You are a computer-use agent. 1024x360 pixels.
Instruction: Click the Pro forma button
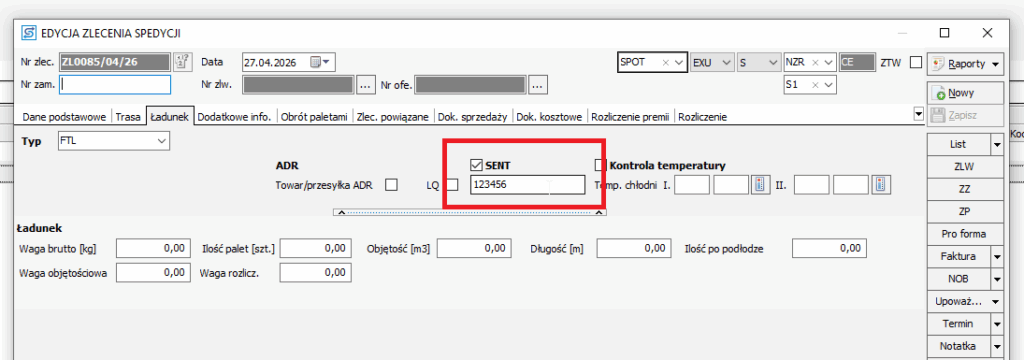point(963,234)
